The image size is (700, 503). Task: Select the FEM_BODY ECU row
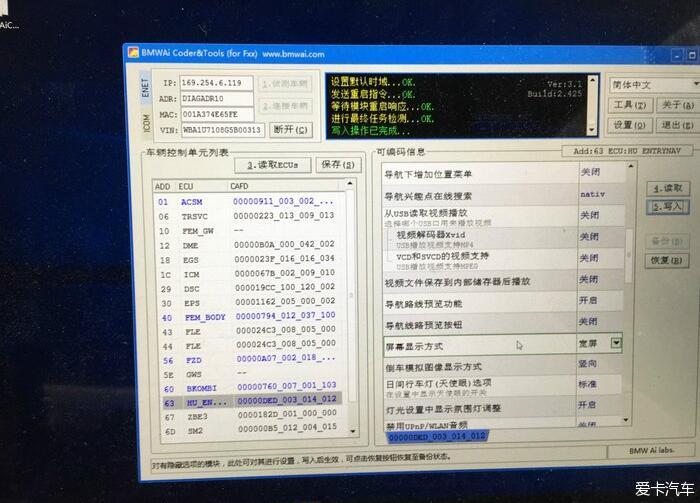(x=252, y=316)
